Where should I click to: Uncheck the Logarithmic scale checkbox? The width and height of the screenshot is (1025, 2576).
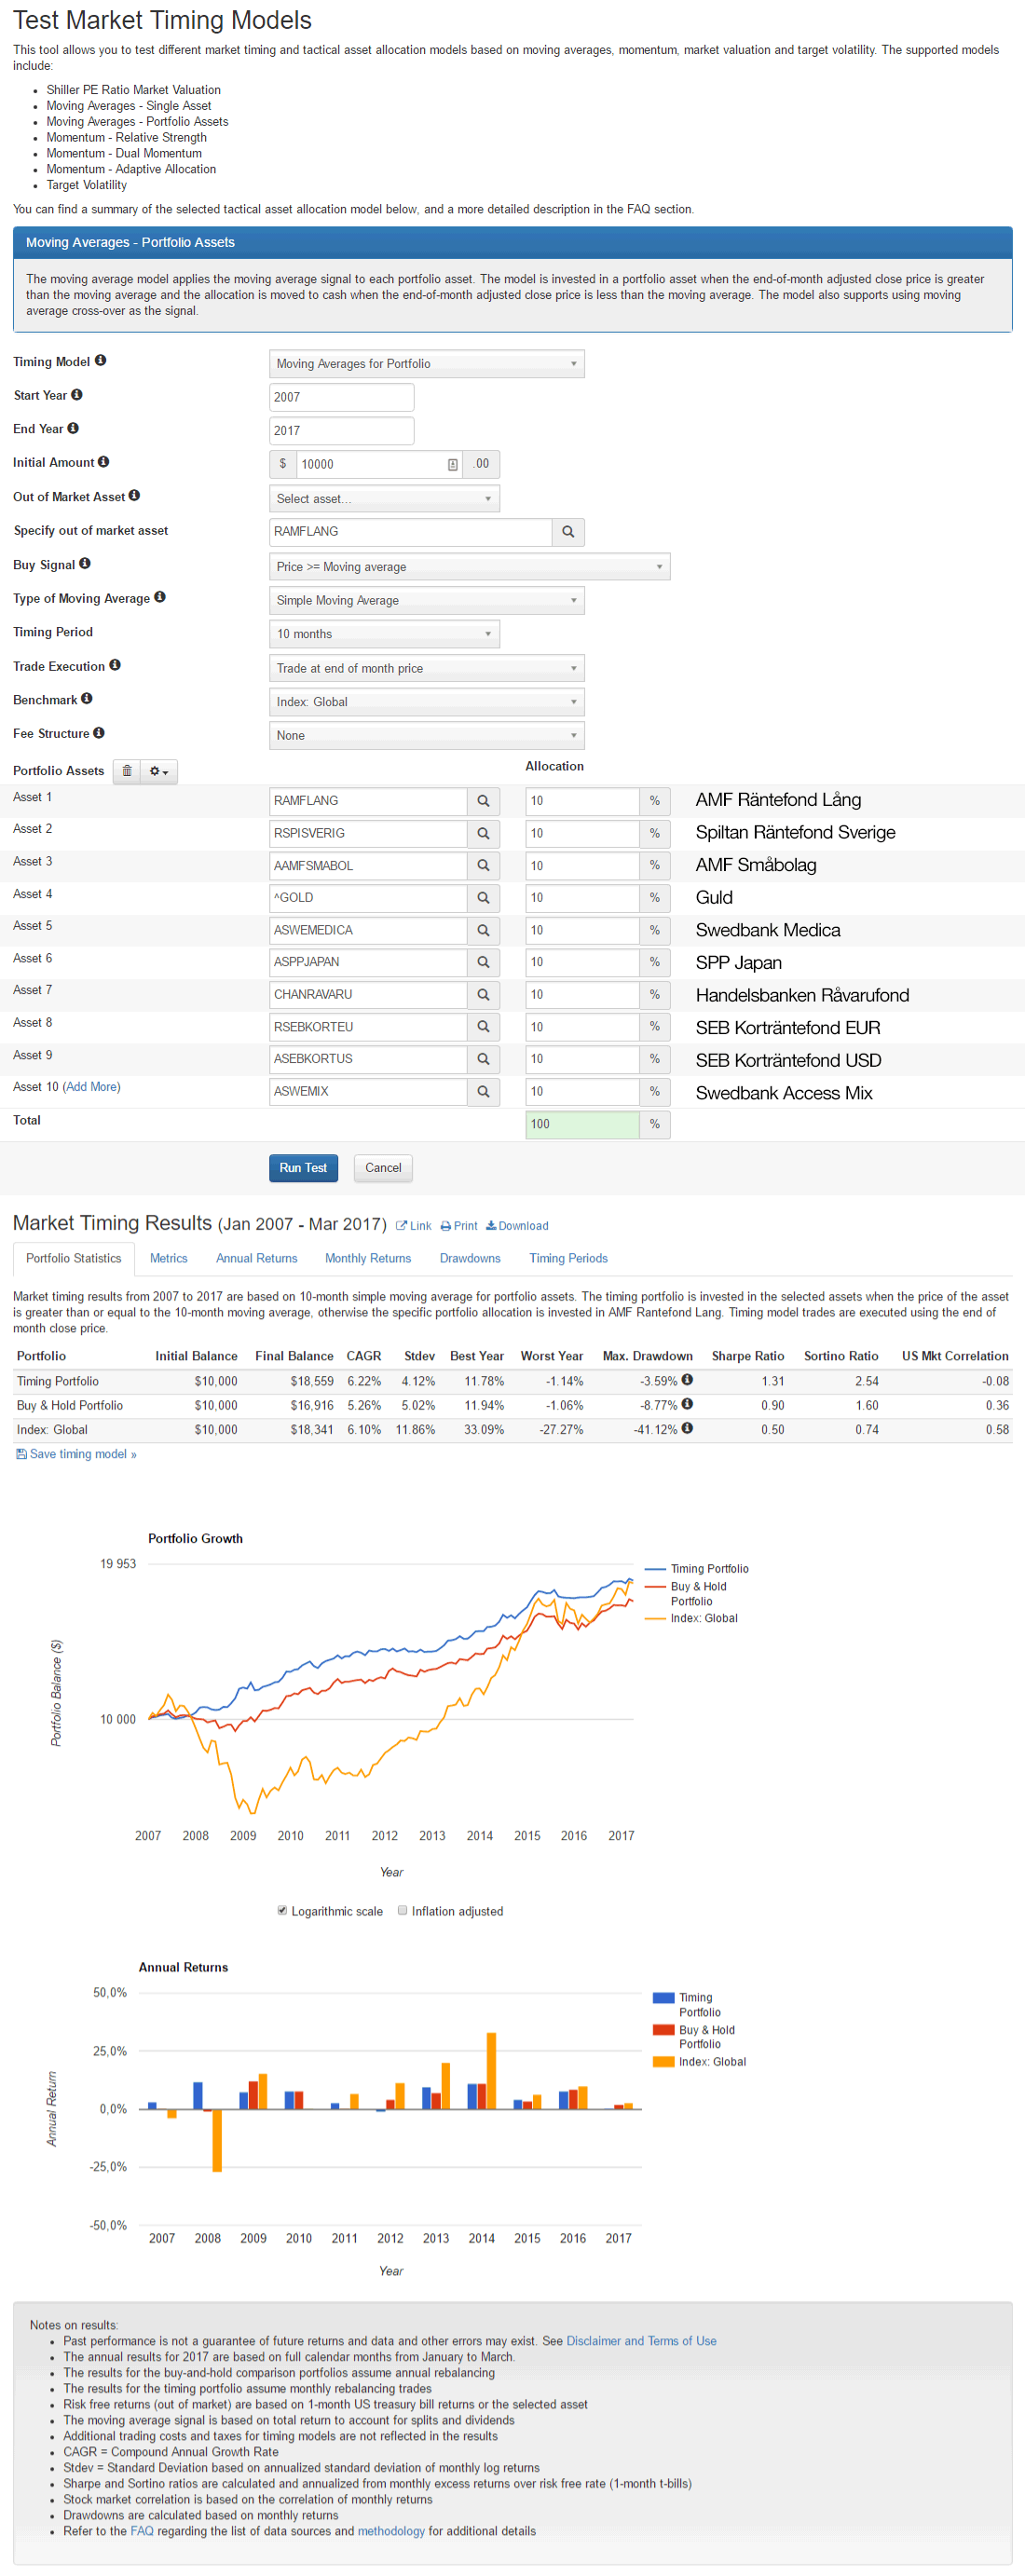point(282,1910)
